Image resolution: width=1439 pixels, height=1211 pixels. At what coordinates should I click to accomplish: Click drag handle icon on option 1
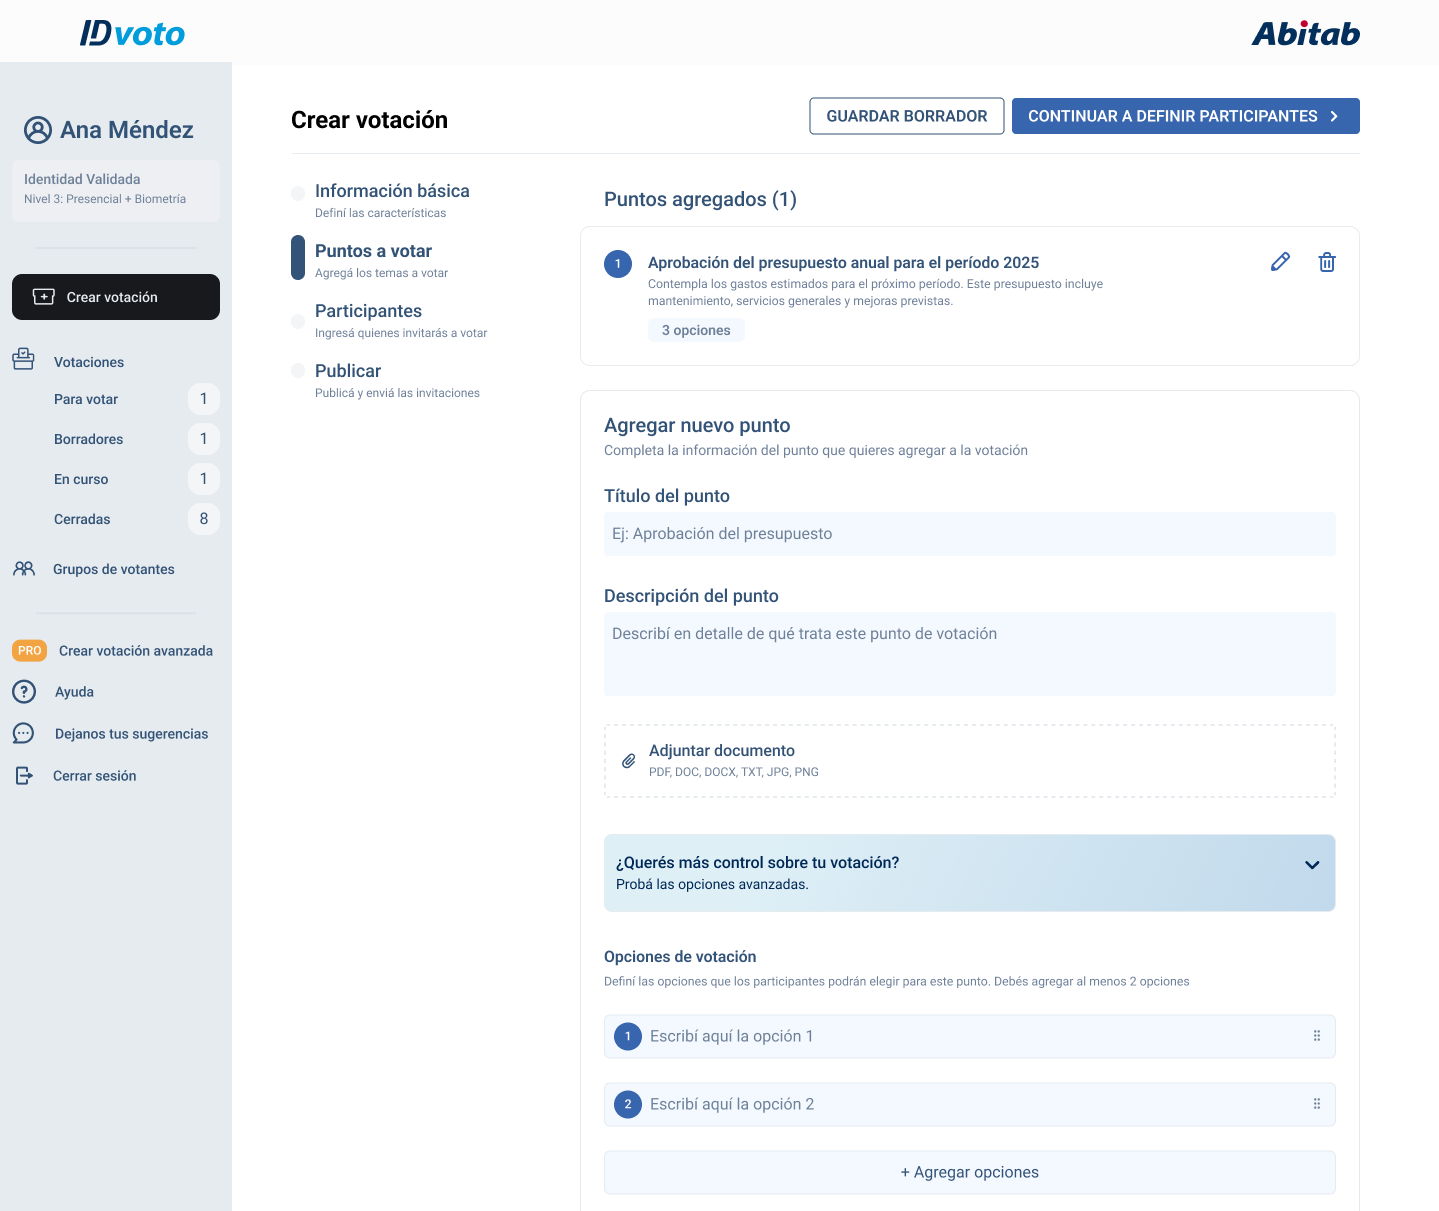click(x=1316, y=1036)
